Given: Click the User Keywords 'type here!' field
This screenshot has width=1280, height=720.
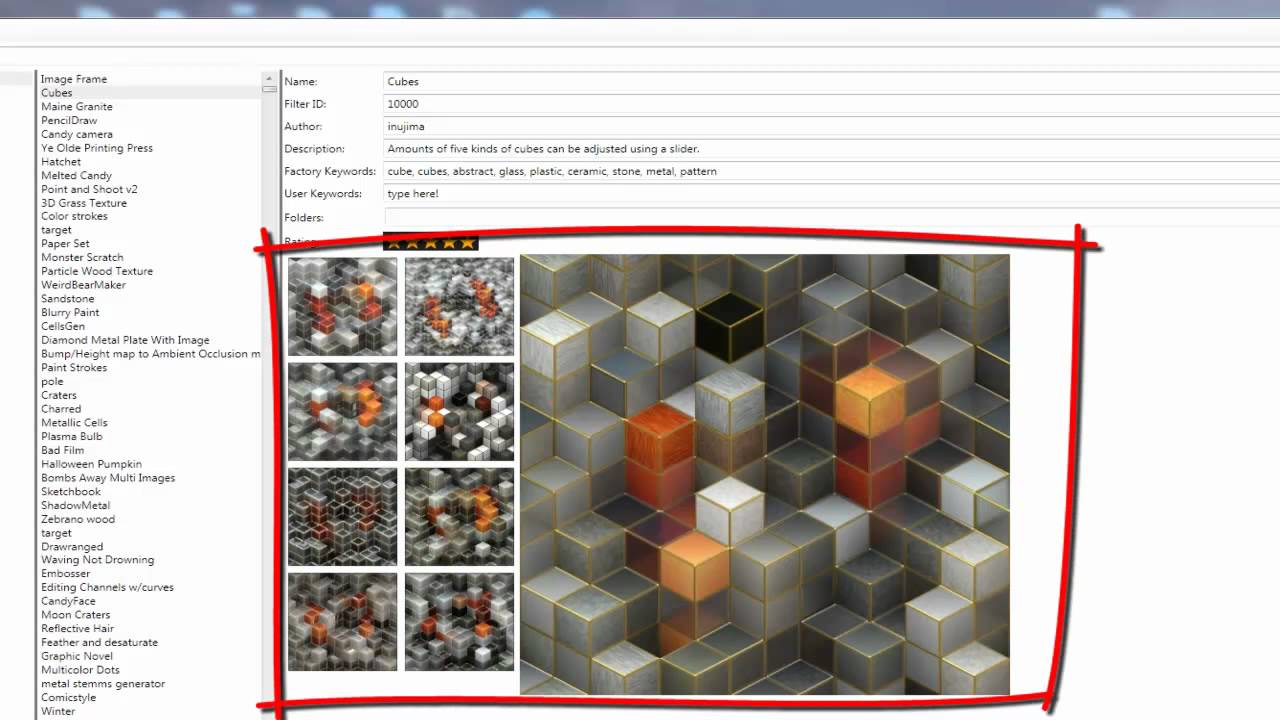Looking at the screenshot, I should click(x=831, y=194).
